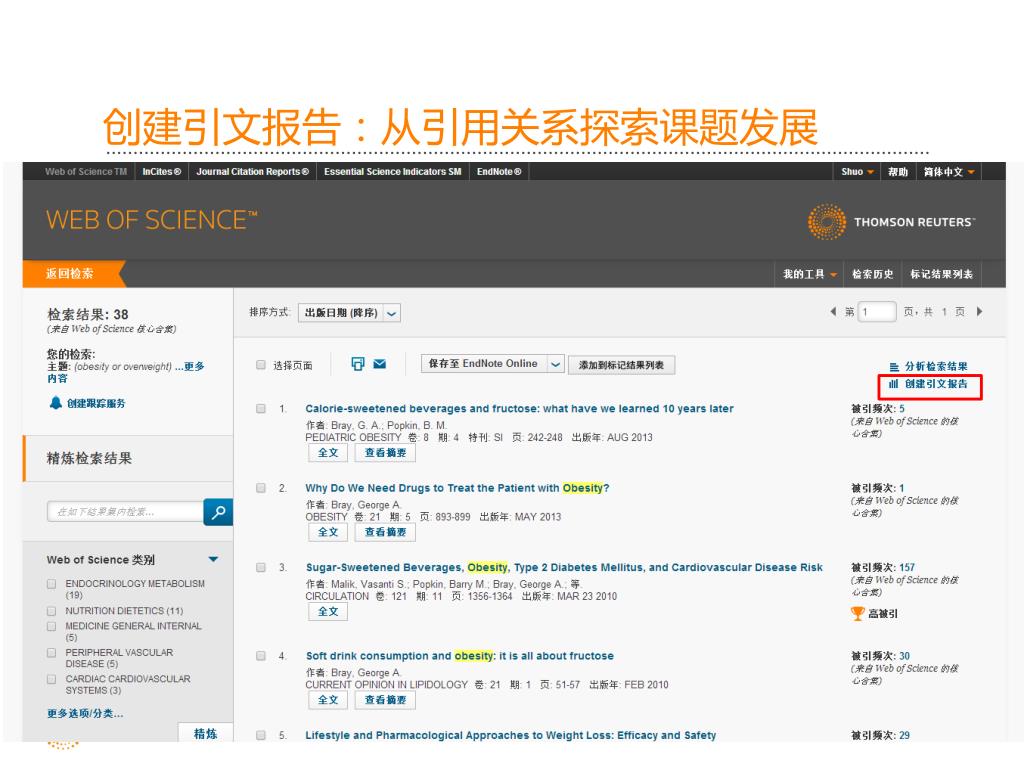1024x768 pixels.
Task: Click the 分析检索结果 icon link
Action: [x=928, y=366]
